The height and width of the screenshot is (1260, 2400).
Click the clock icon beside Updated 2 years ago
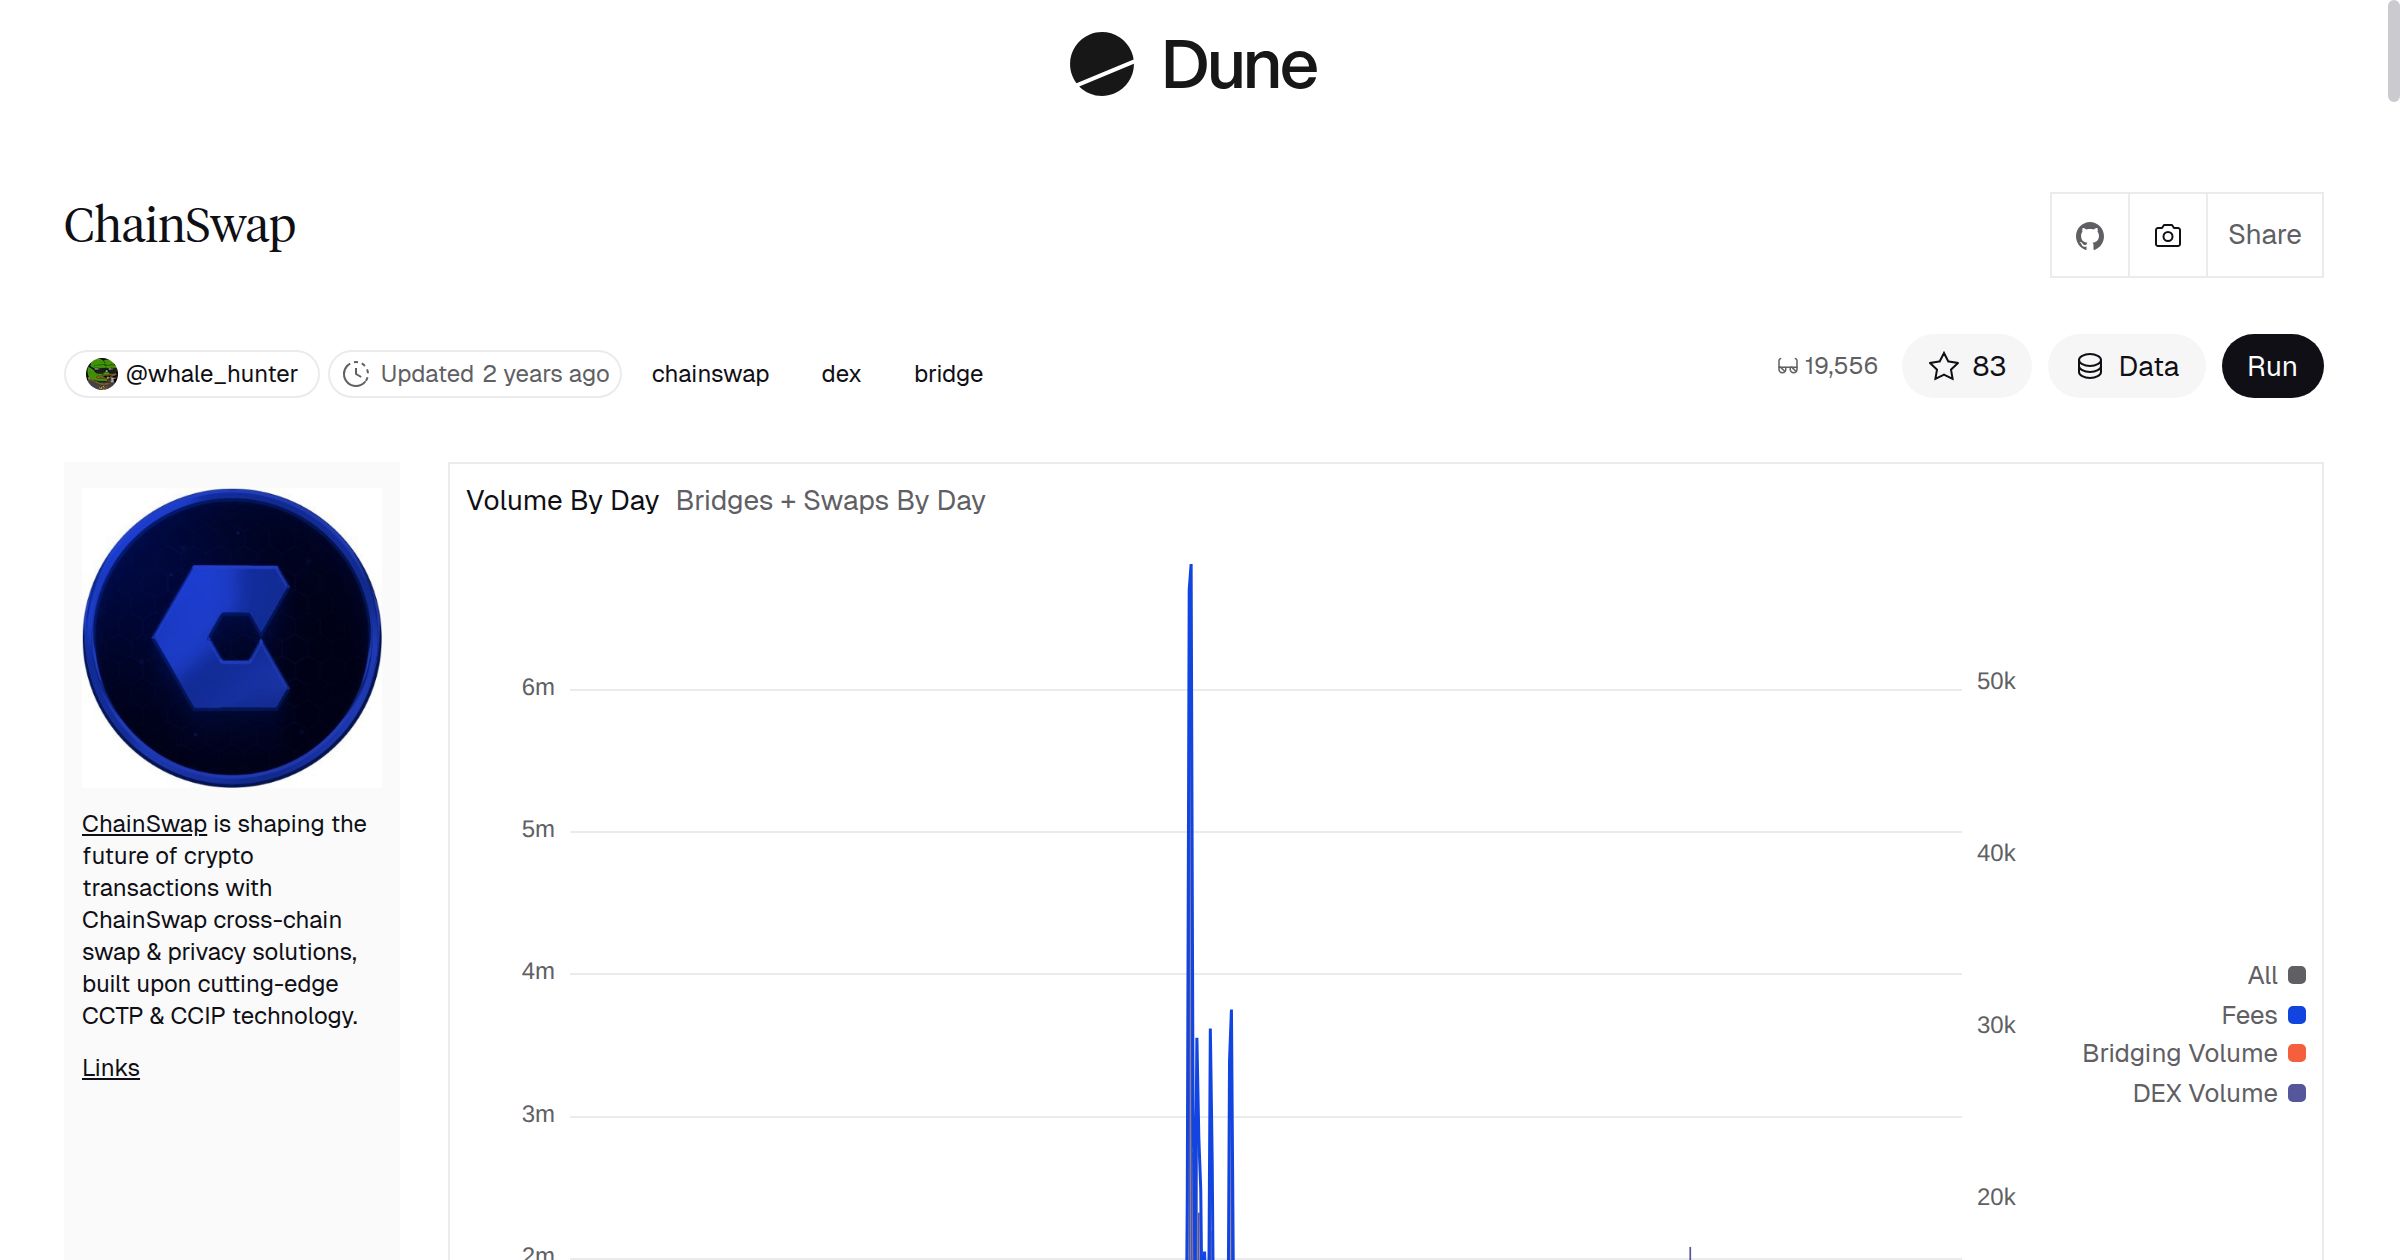pyautogui.click(x=357, y=373)
